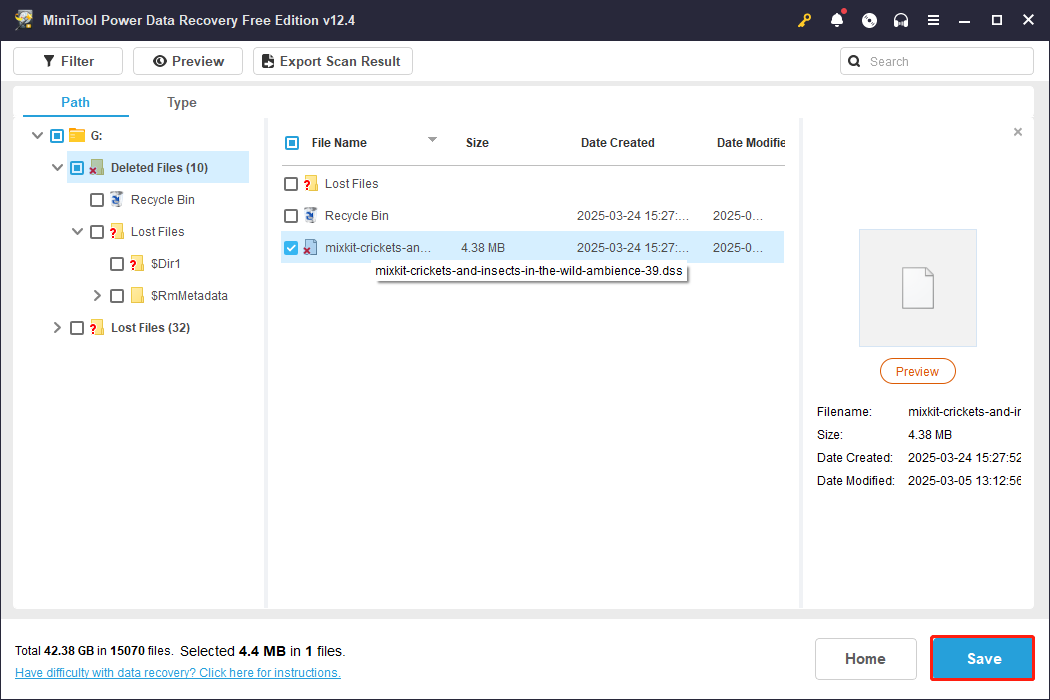1050x700 pixels.
Task: Check the Lost Files (32) checkbox
Action: [77, 328]
